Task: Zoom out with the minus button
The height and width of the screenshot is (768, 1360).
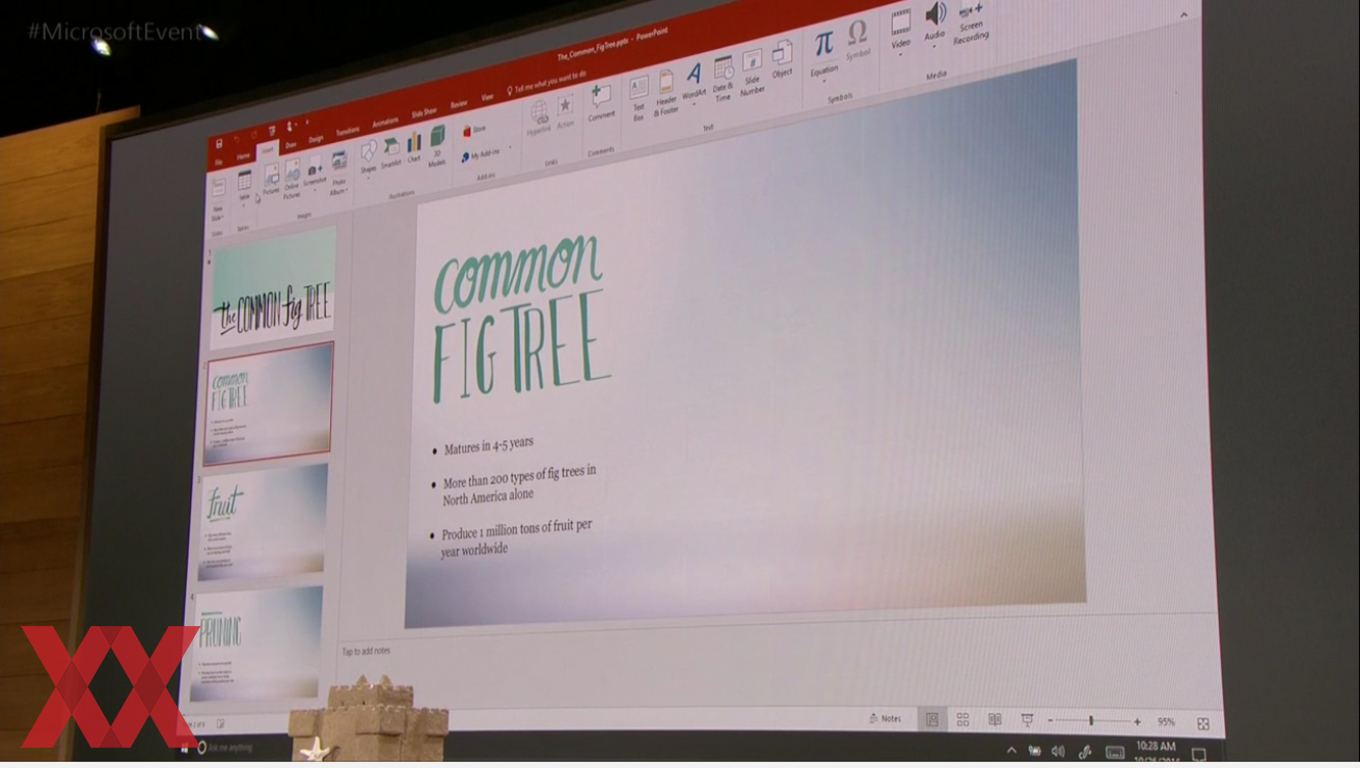Action: 1050,721
